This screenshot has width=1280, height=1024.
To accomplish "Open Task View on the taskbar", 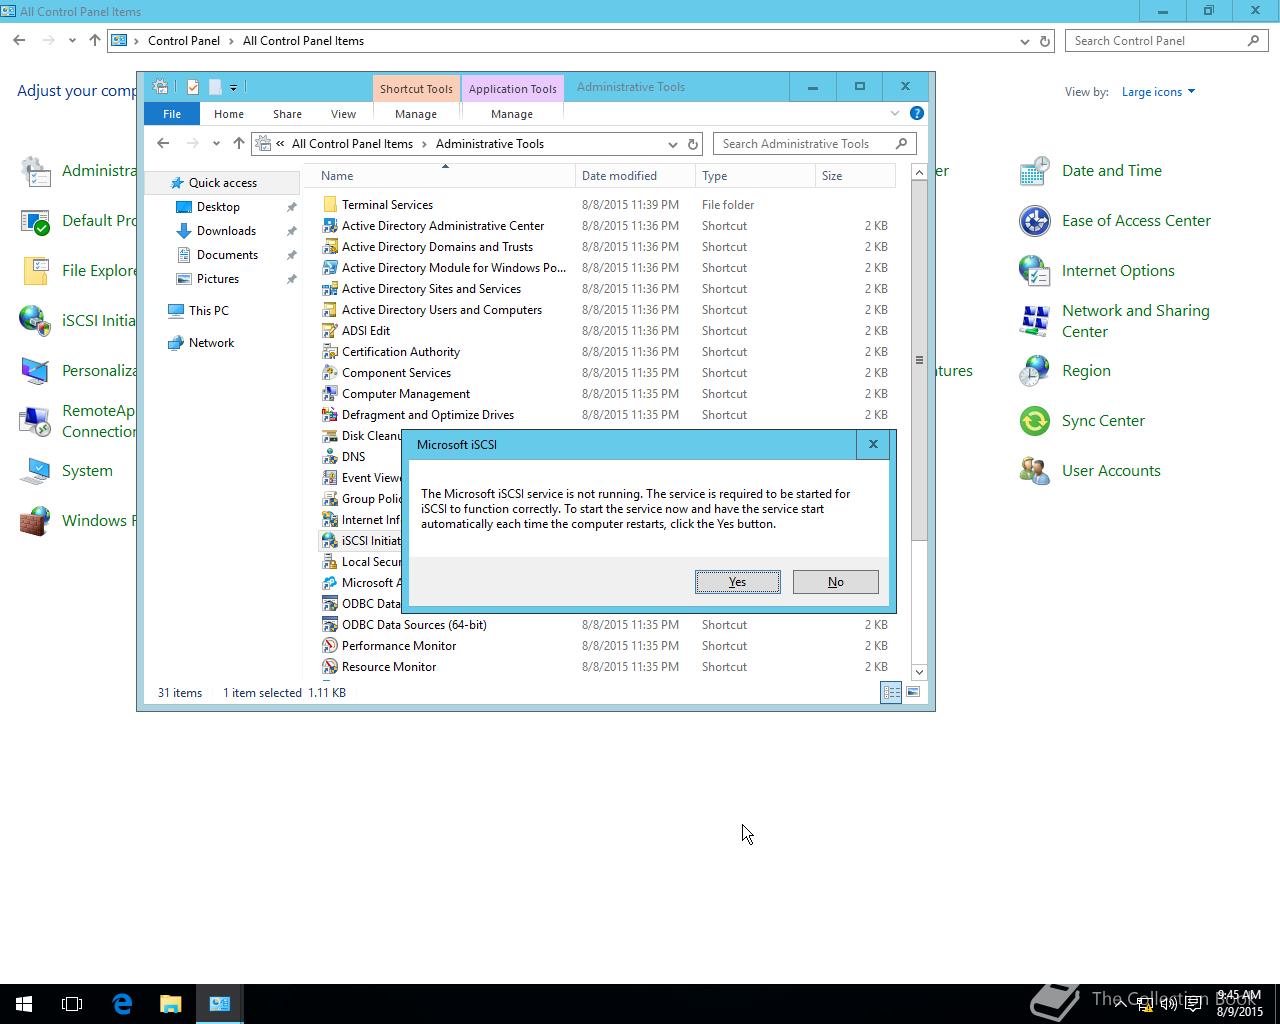I will 72,1004.
